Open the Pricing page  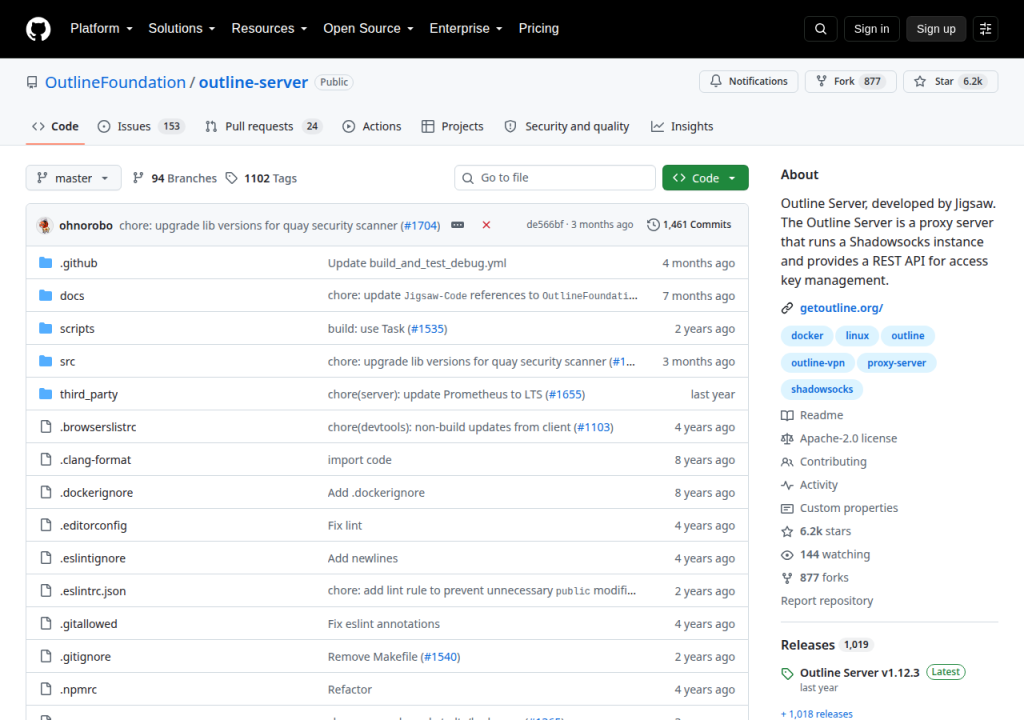pyautogui.click(x=539, y=29)
